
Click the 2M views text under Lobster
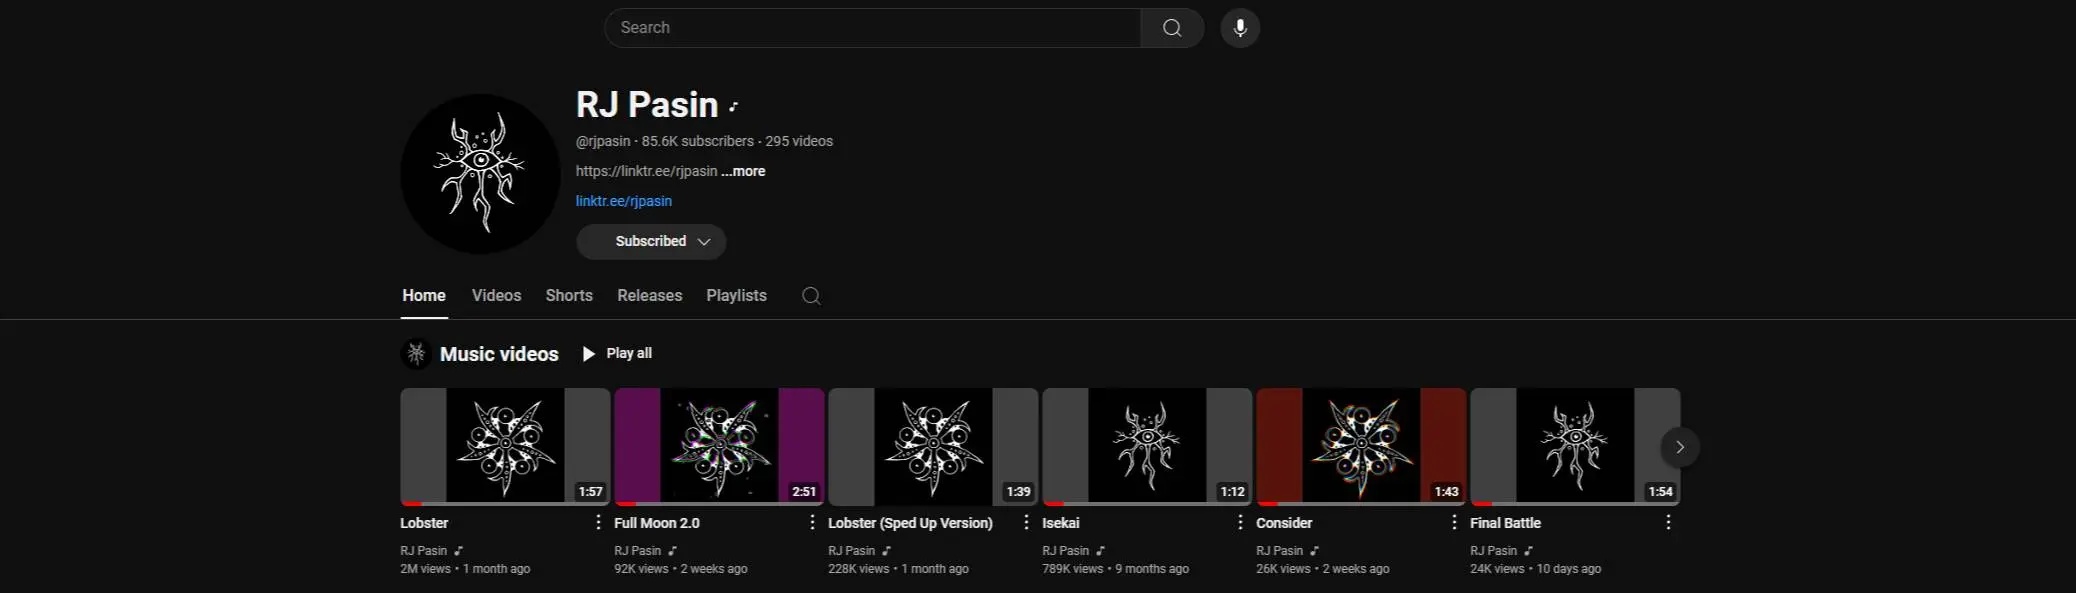[x=425, y=569]
